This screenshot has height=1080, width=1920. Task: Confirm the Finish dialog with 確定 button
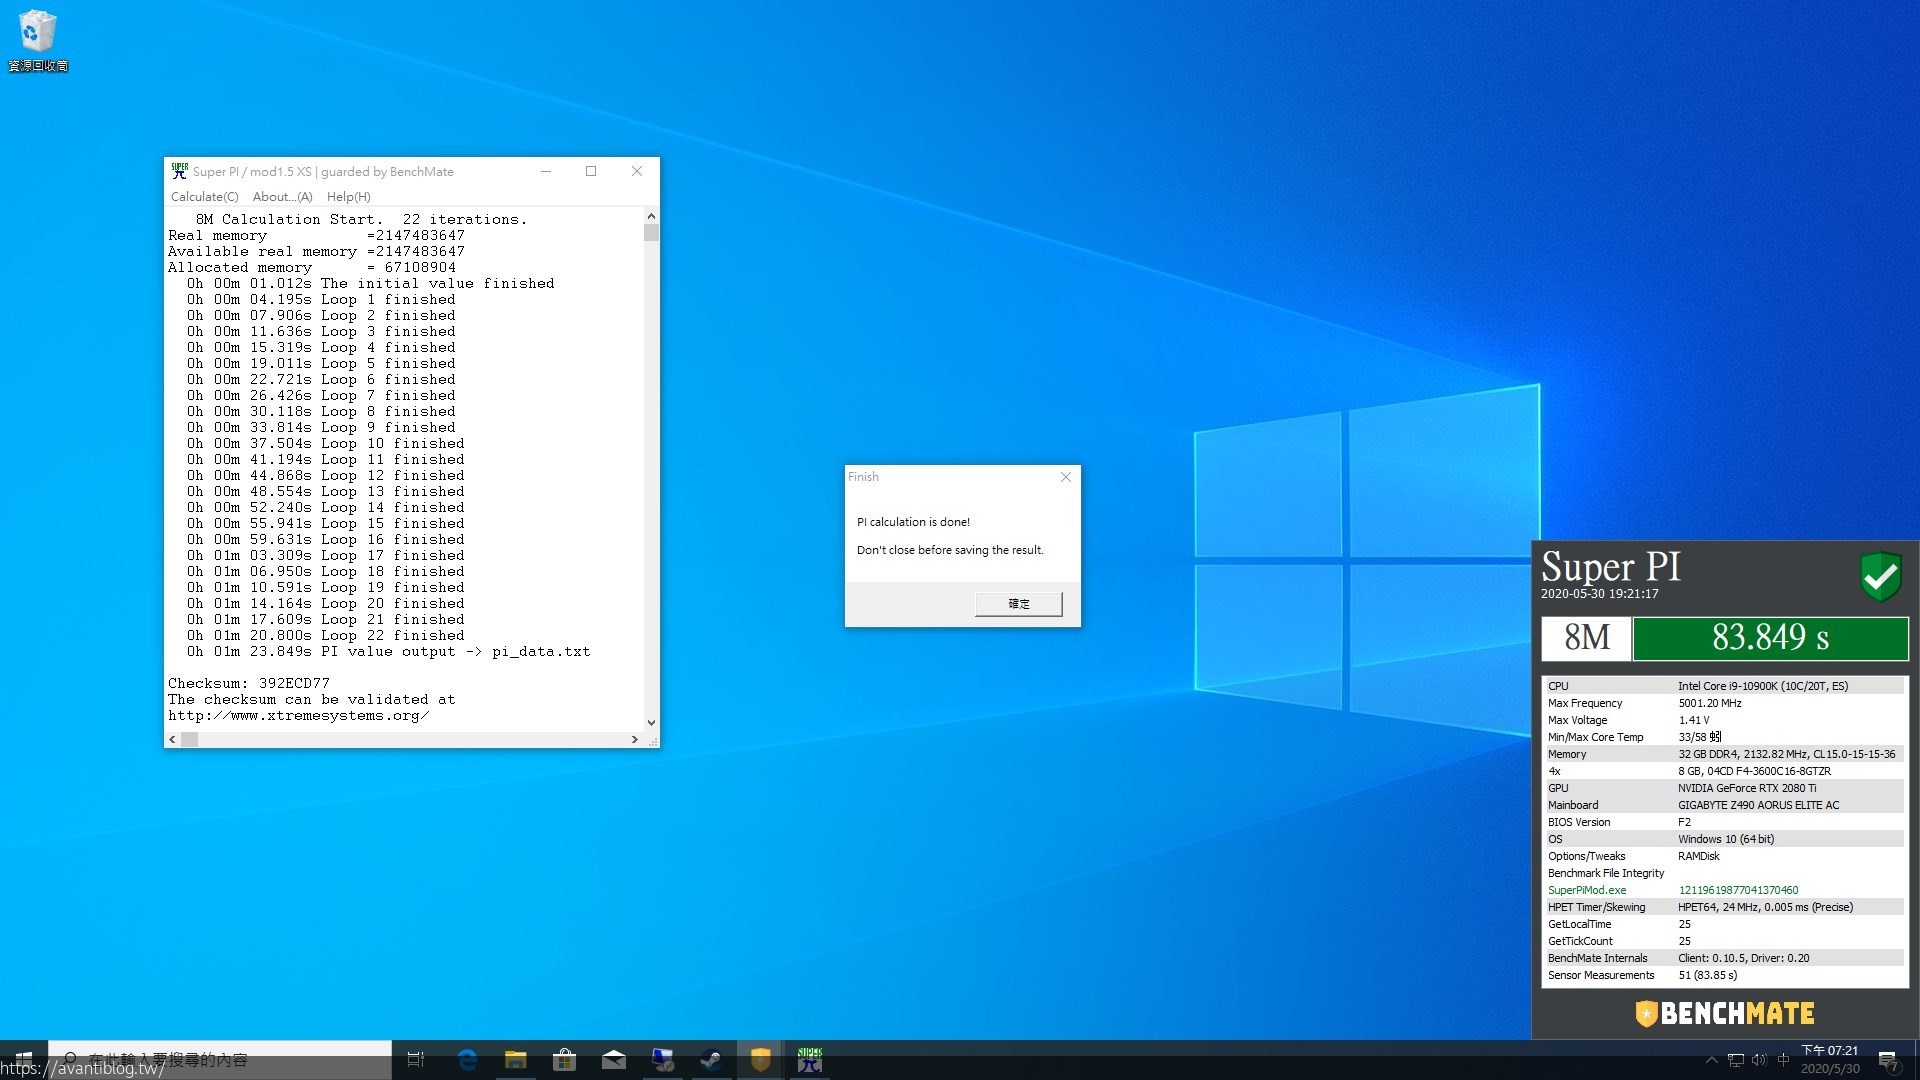pos(1018,604)
